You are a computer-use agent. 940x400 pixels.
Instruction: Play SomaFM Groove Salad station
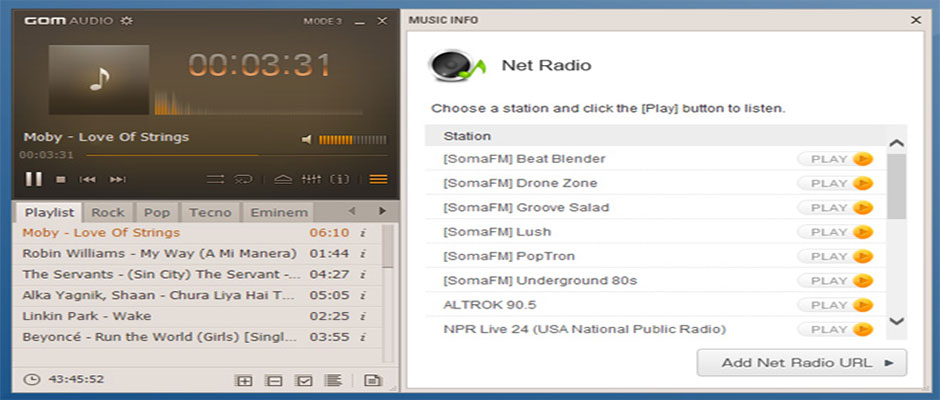tap(835, 207)
